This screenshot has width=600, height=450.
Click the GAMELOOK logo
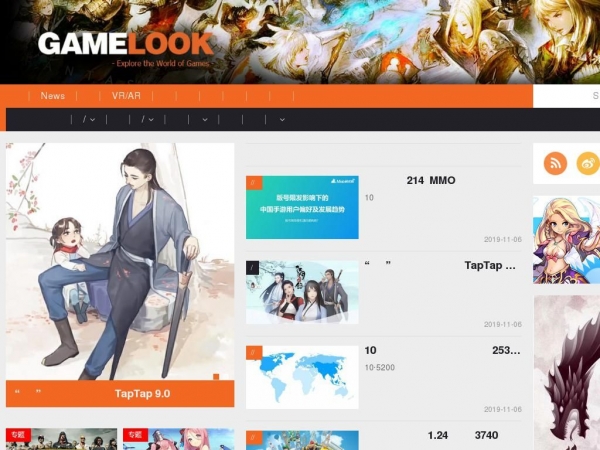tap(125, 44)
